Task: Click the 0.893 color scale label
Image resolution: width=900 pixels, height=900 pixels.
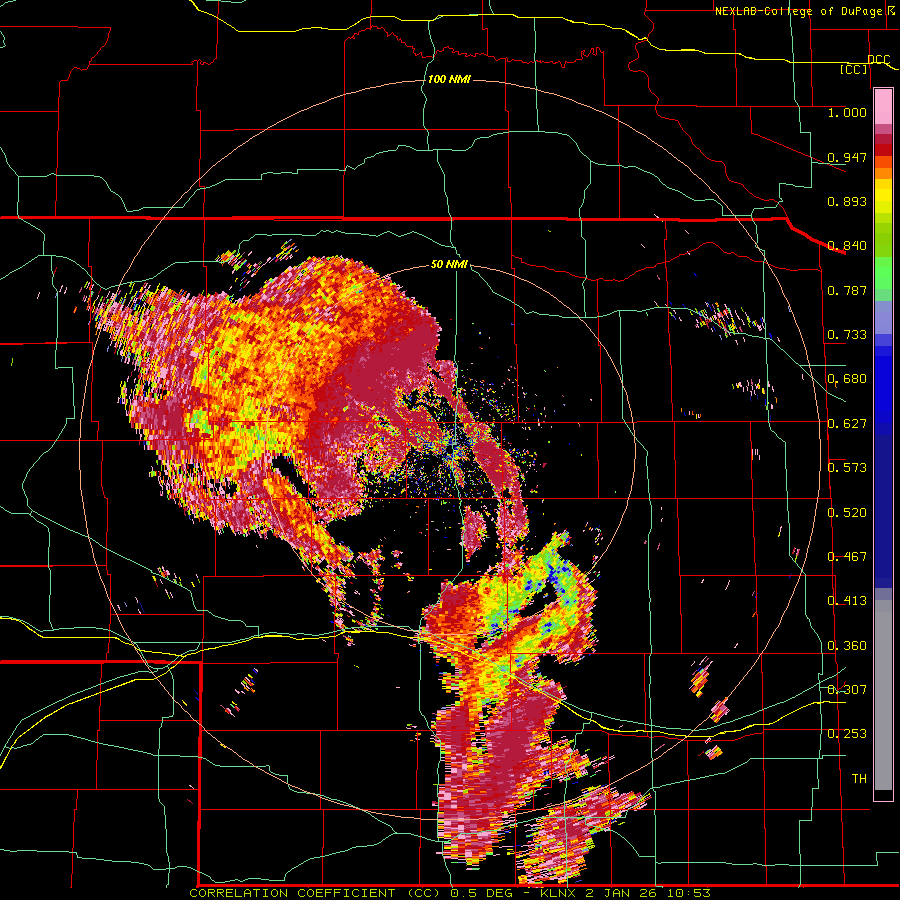Action: click(847, 201)
